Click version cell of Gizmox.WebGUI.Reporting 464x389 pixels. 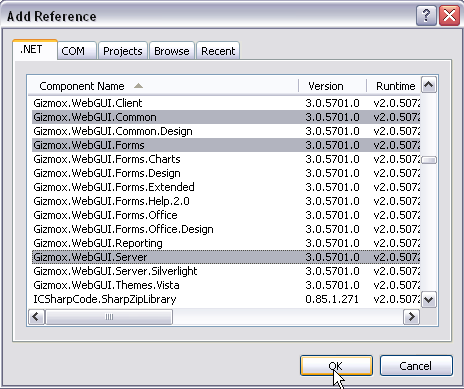[332, 243]
